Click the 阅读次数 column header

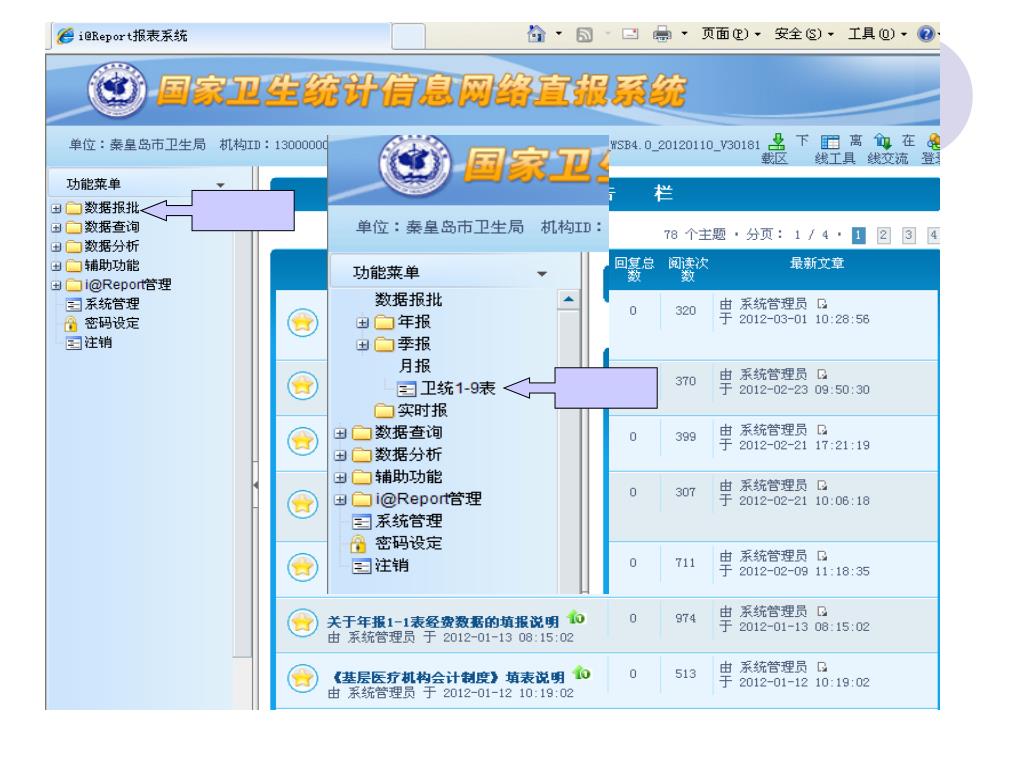pos(688,269)
